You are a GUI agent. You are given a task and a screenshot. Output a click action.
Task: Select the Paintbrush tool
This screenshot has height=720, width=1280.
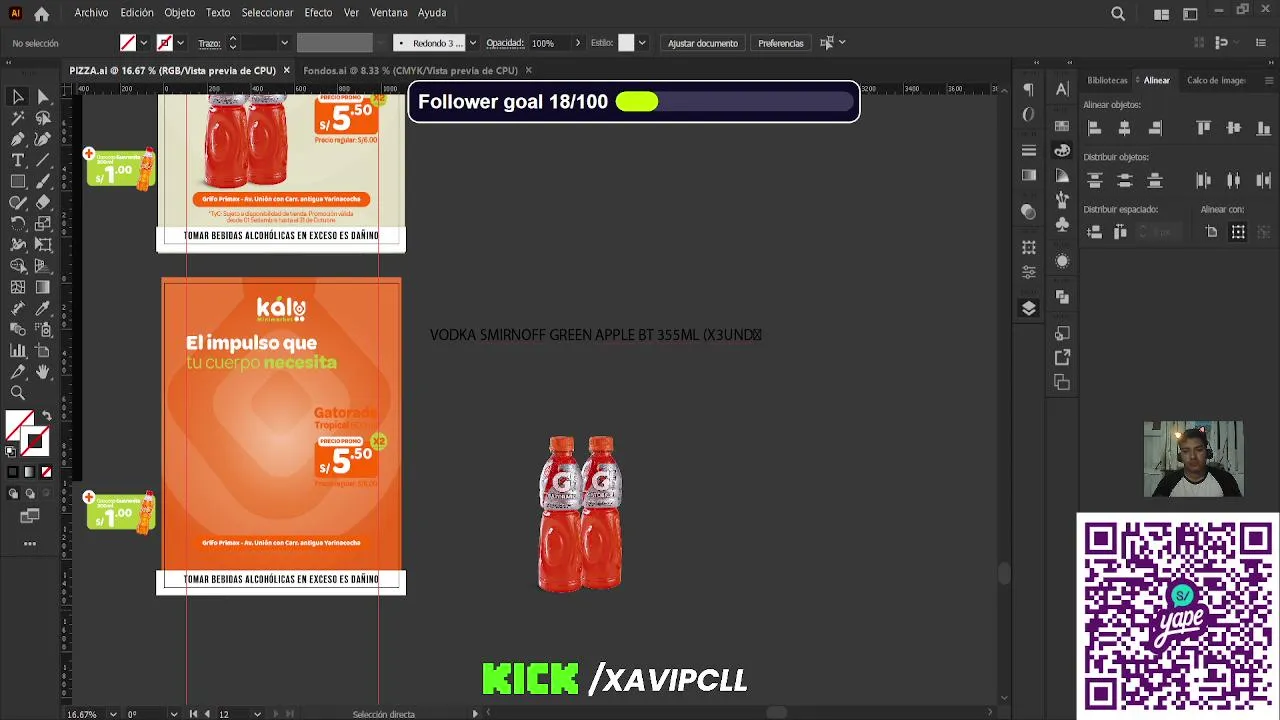pos(43,181)
